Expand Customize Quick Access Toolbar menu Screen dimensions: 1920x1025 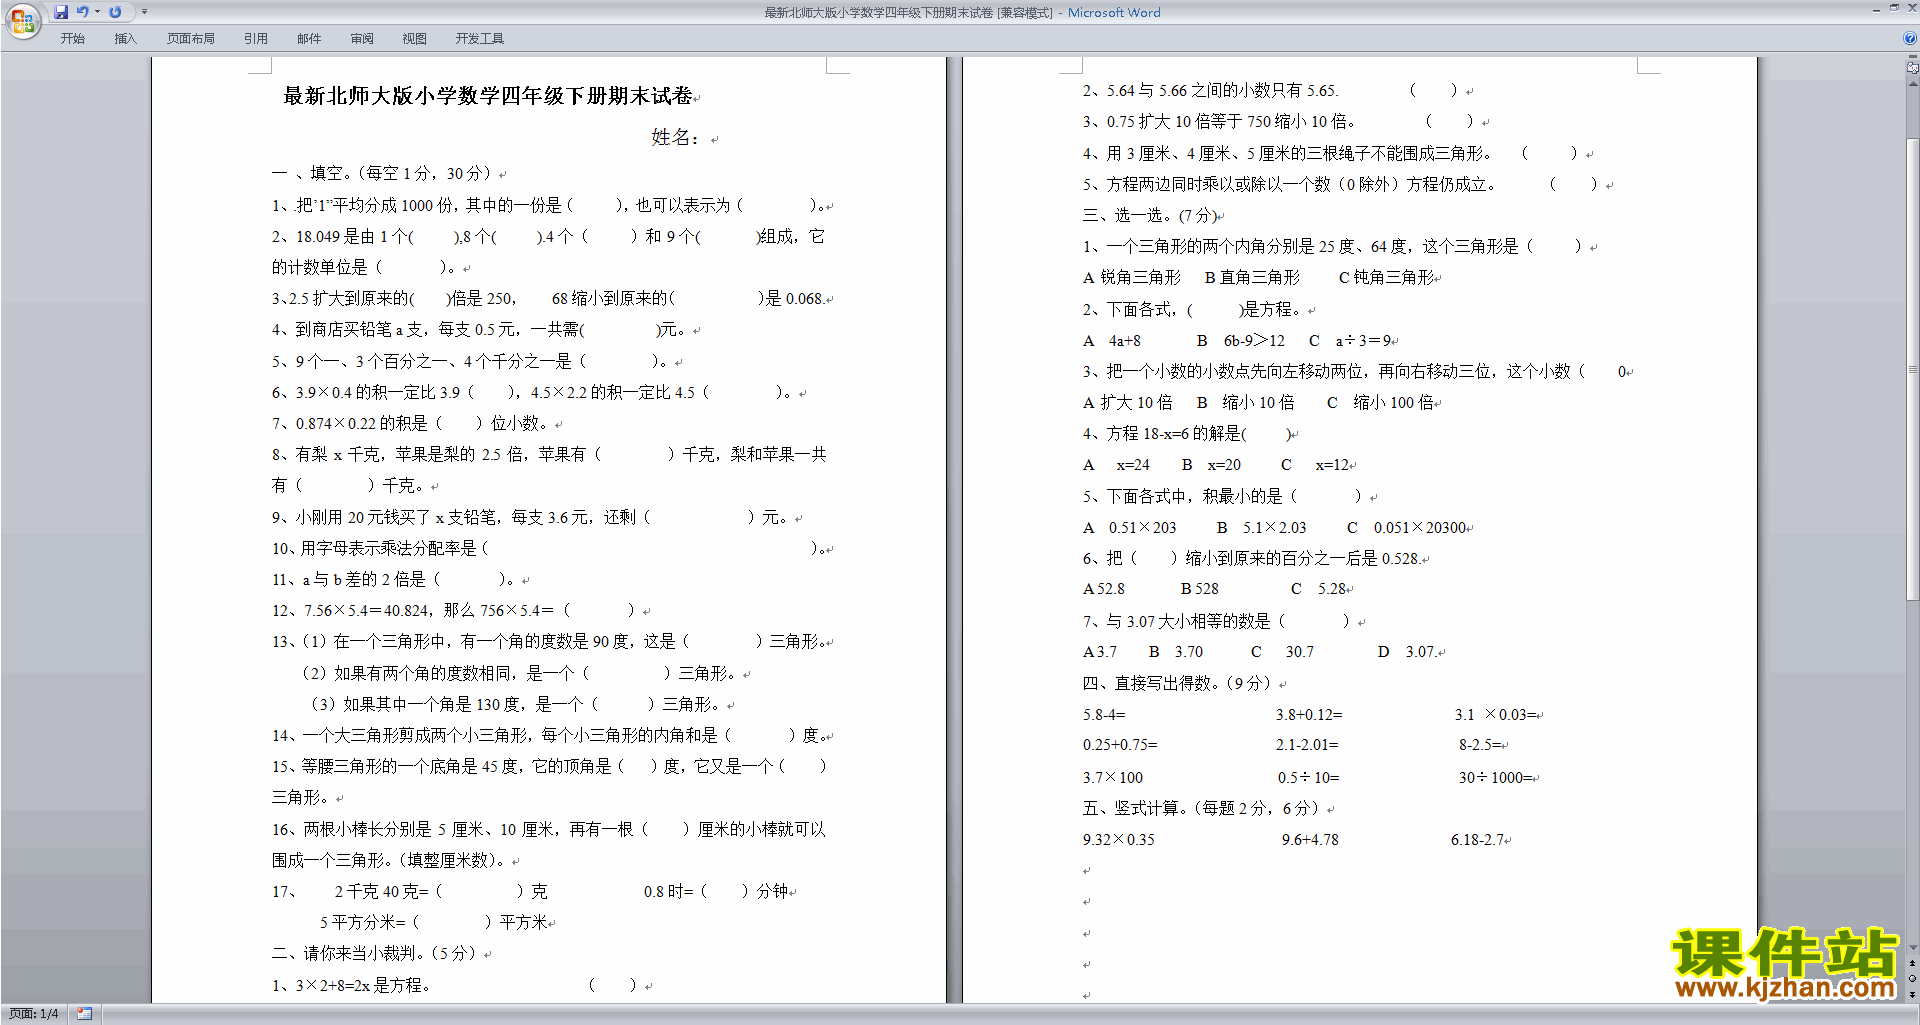(144, 12)
